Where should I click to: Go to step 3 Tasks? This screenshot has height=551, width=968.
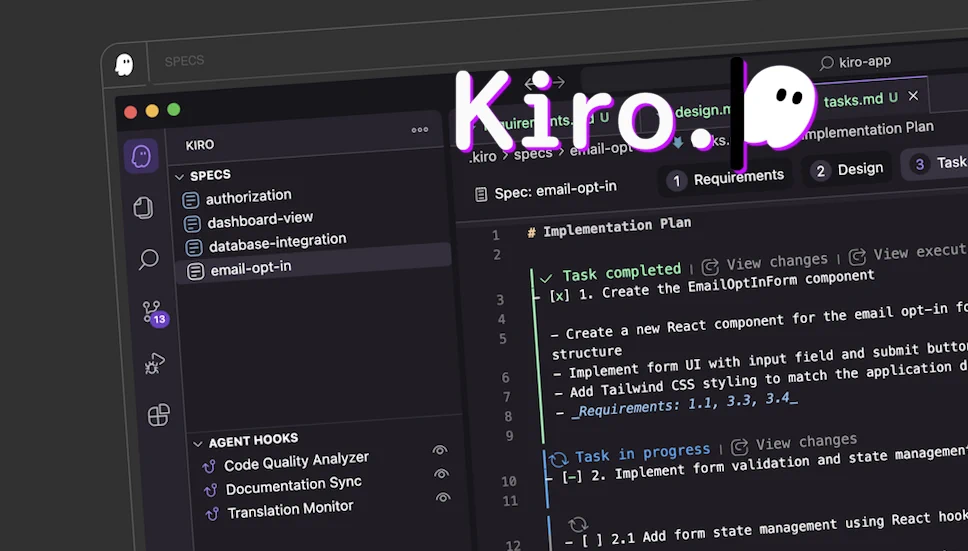point(935,163)
